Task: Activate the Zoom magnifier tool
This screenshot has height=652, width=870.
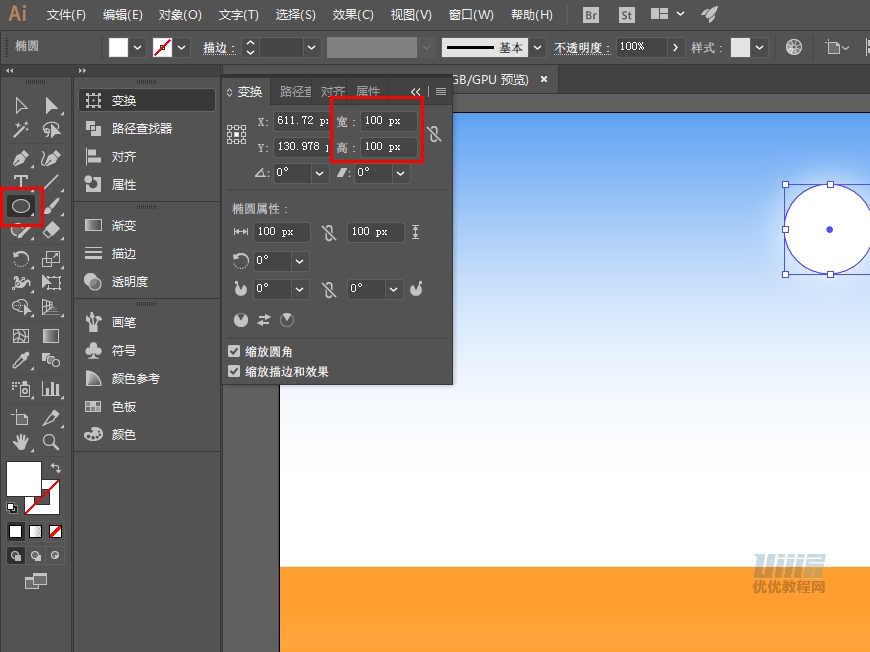Action: coord(51,441)
